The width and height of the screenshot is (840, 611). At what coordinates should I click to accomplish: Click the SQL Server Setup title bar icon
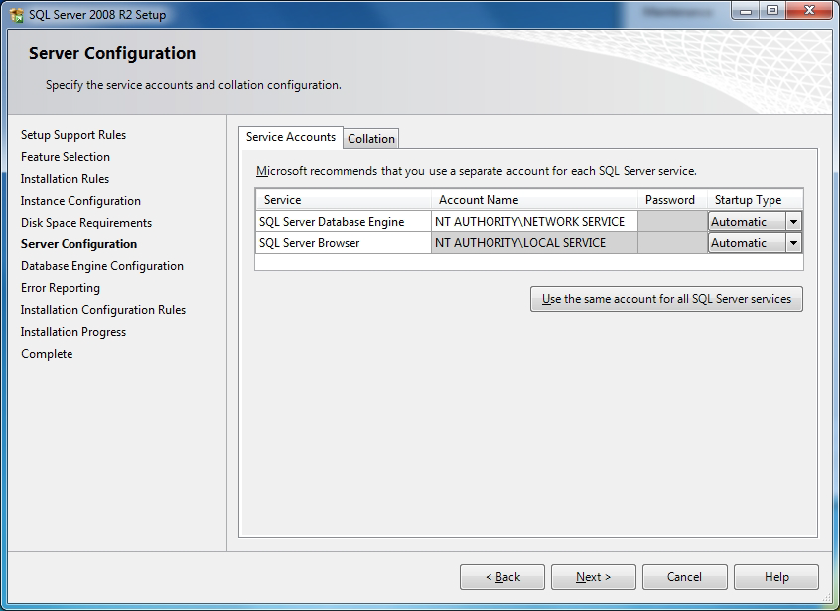tap(17, 15)
